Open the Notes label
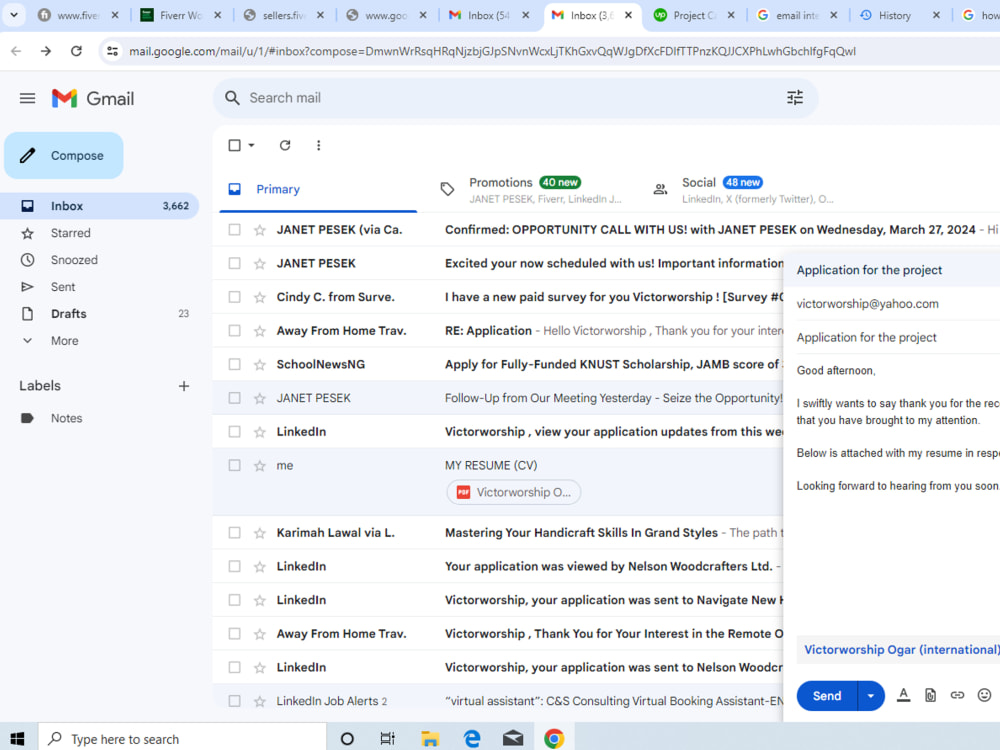 (x=100, y=418)
